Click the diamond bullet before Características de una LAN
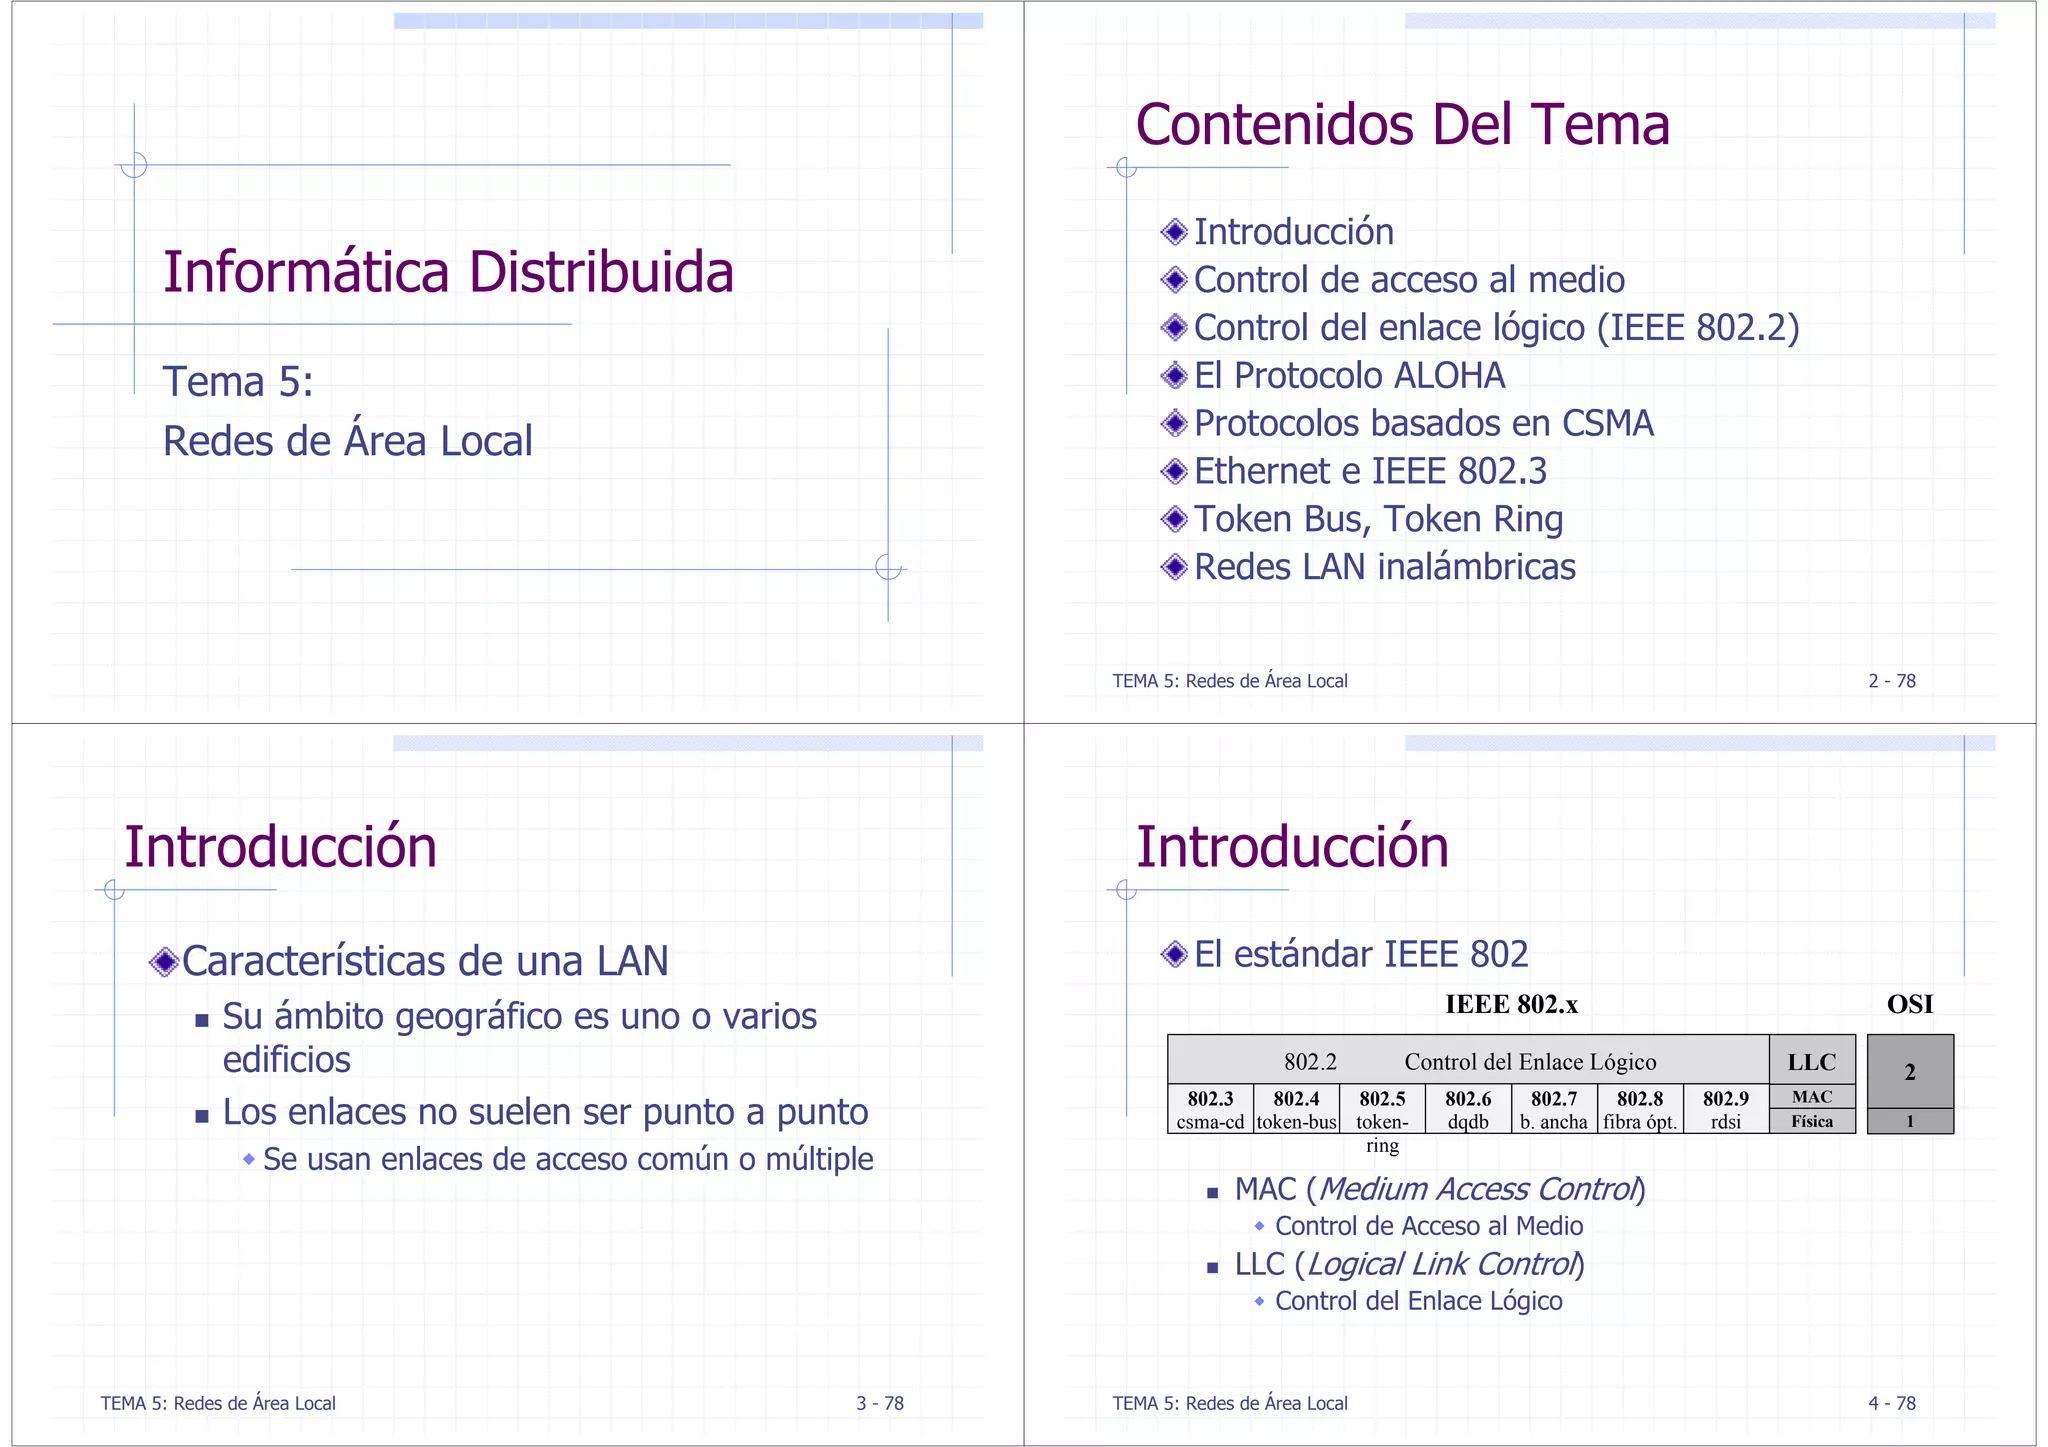2048x1447 pixels. pyautogui.click(x=162, y=962)
